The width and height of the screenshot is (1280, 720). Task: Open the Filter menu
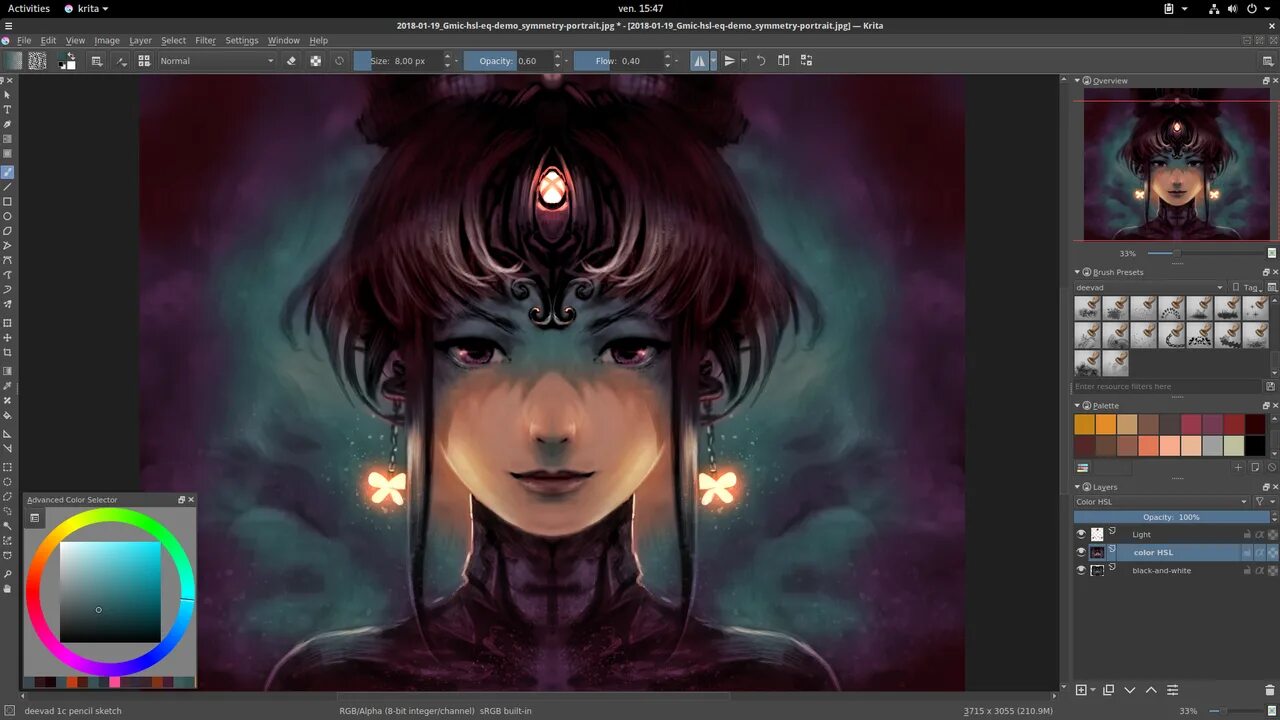(x=205, y=41)
